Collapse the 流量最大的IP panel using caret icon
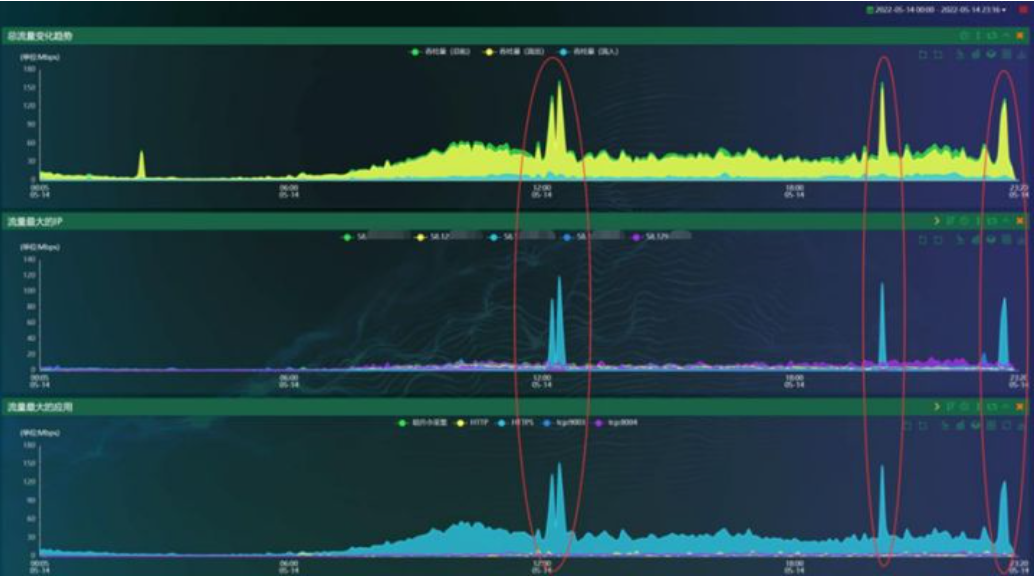The height and width of the screenshot is (577, 1035). pyautogui.click(x=1006, y=221)
